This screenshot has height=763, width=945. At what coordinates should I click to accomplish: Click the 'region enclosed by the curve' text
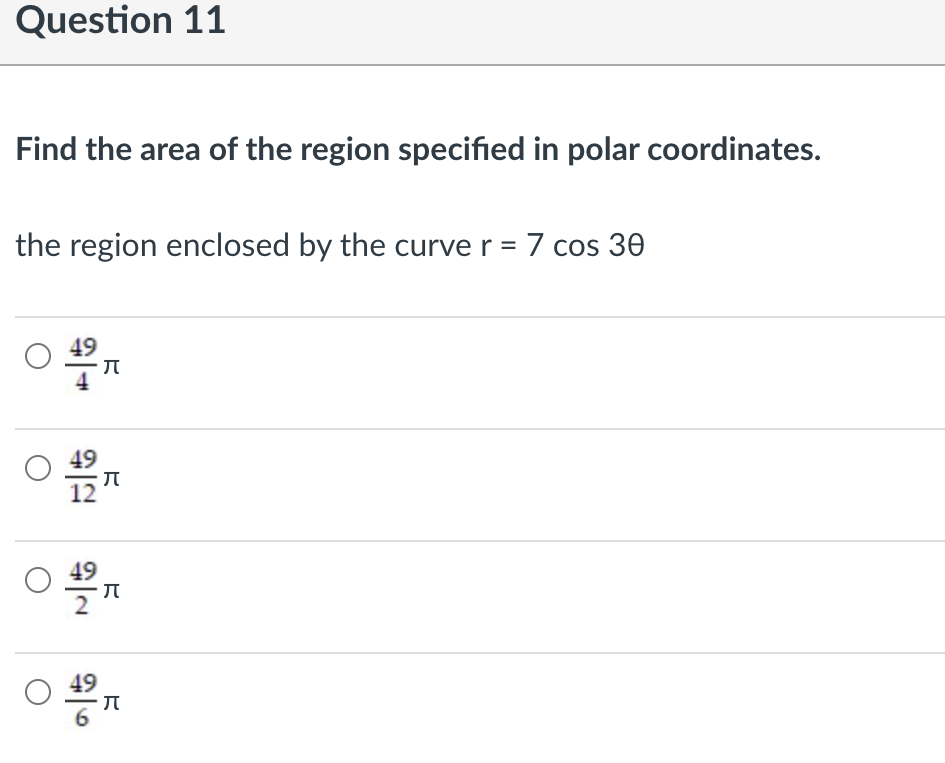[x=270, y=246]
